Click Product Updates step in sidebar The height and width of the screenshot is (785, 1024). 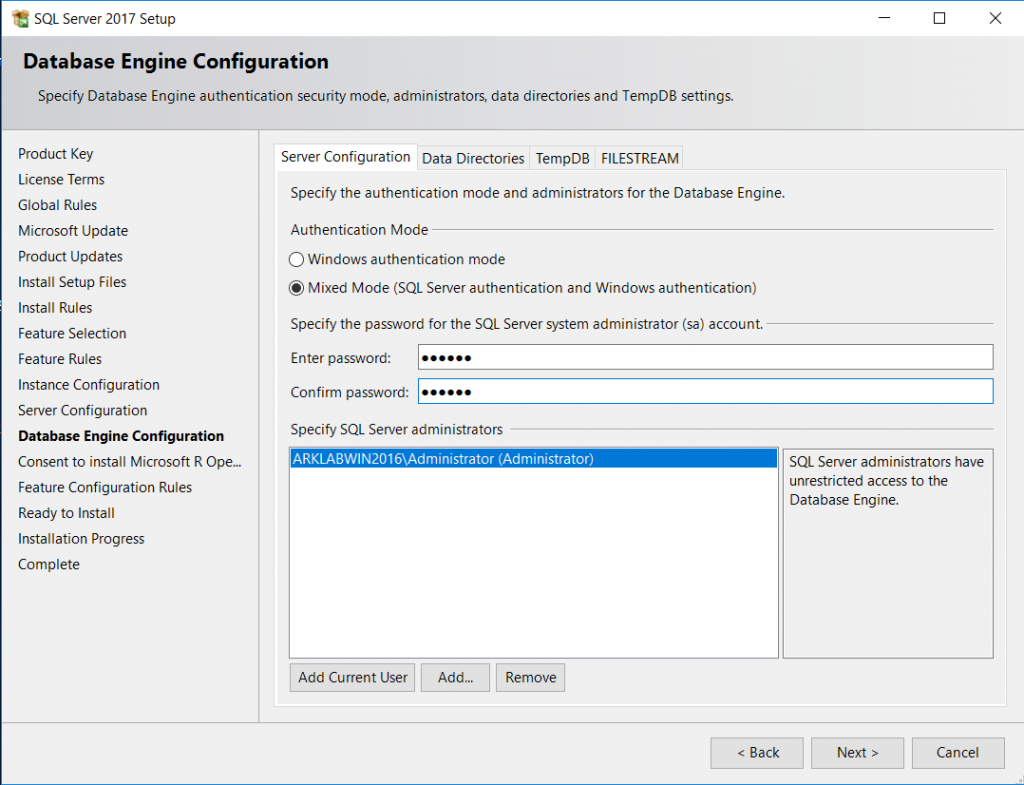tap(71, 256)
